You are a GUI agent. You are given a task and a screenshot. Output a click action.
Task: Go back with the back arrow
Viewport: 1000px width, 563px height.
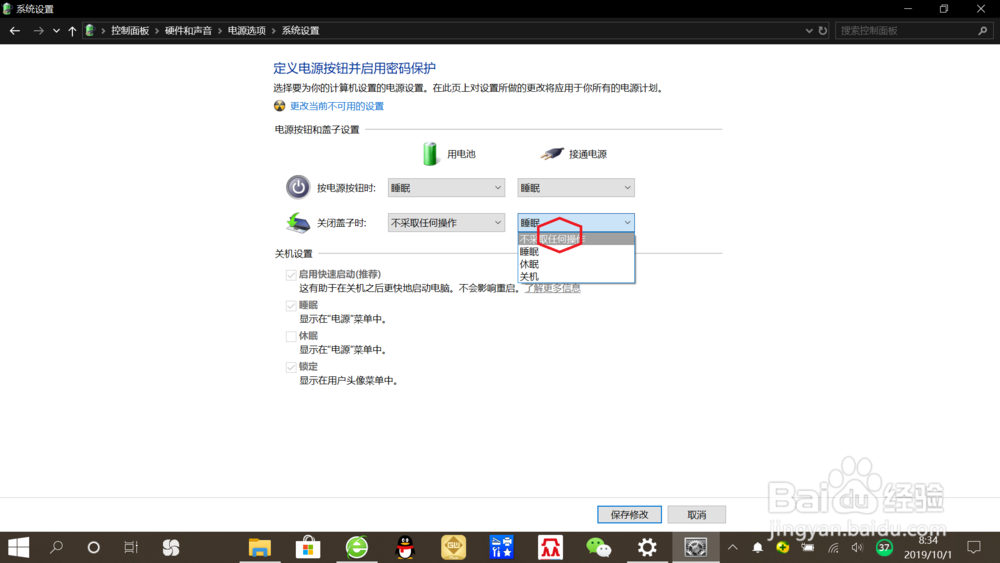(x=15, y=31)
